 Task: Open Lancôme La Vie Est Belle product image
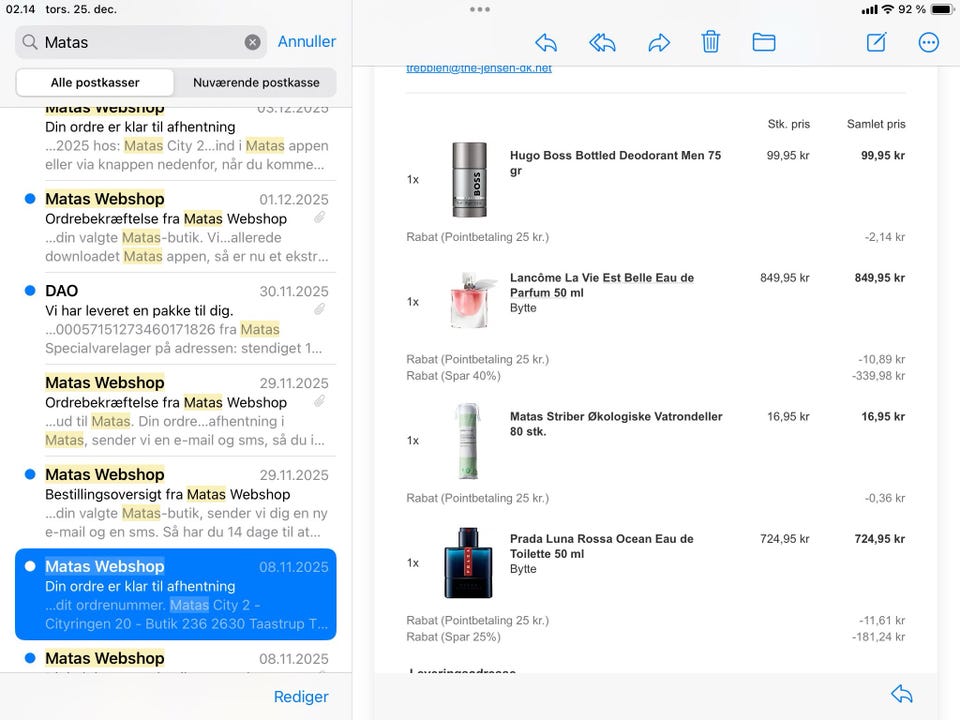(x=470, y=300)
